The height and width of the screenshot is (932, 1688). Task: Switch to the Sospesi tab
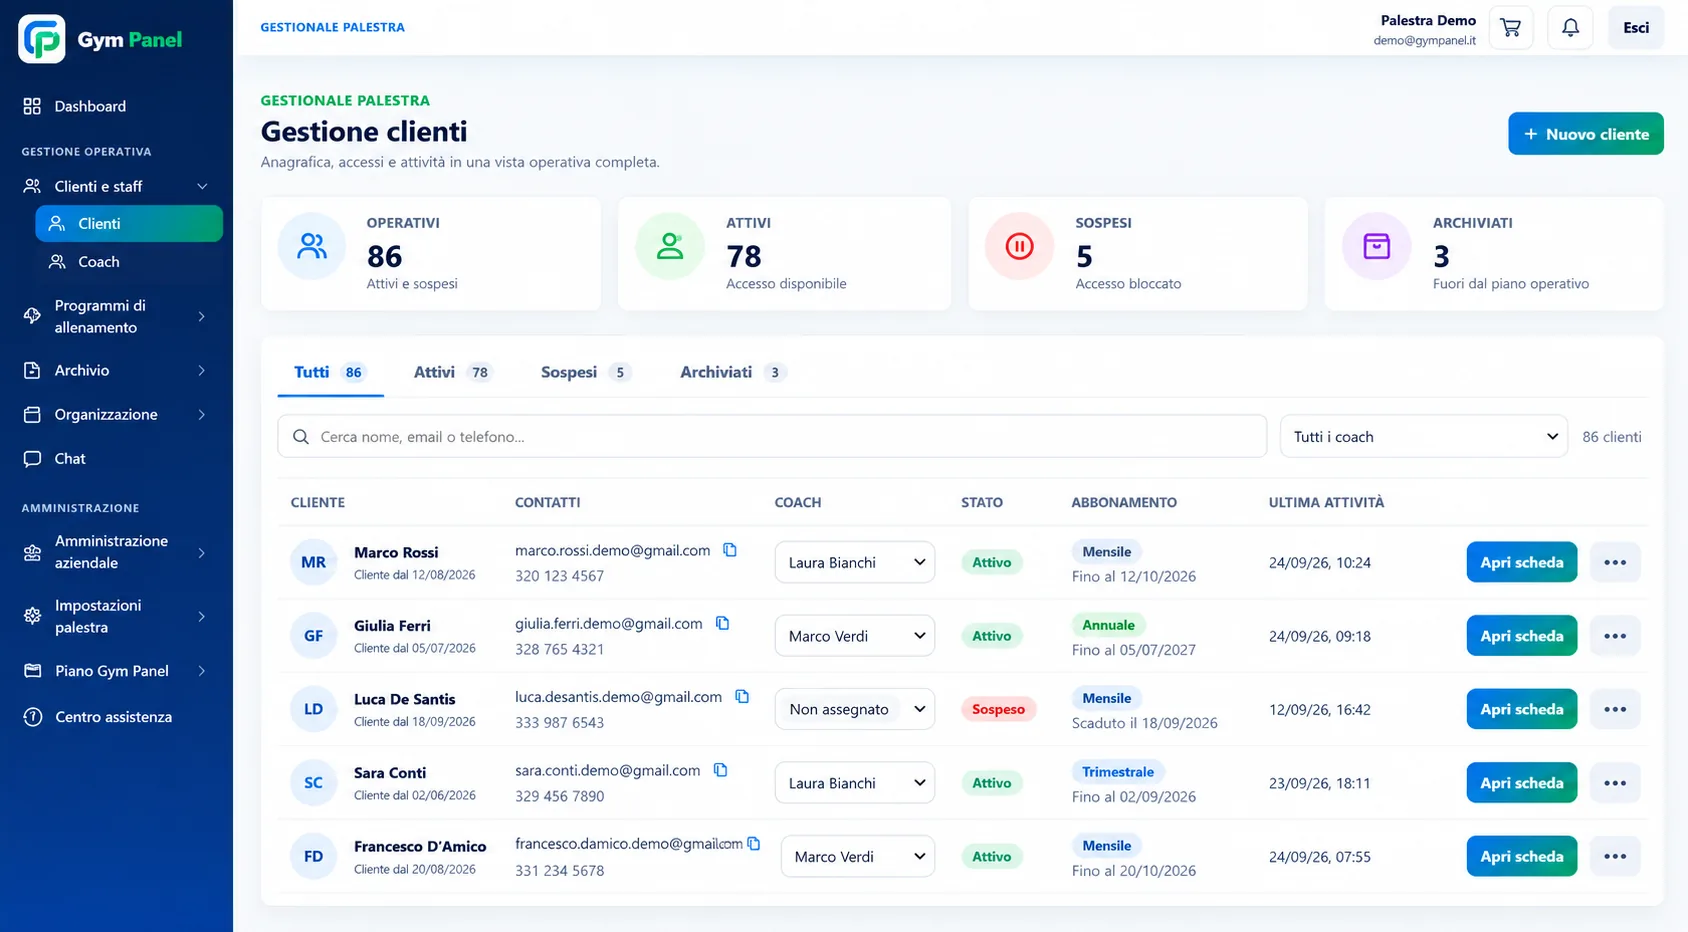tap(585, 372)
